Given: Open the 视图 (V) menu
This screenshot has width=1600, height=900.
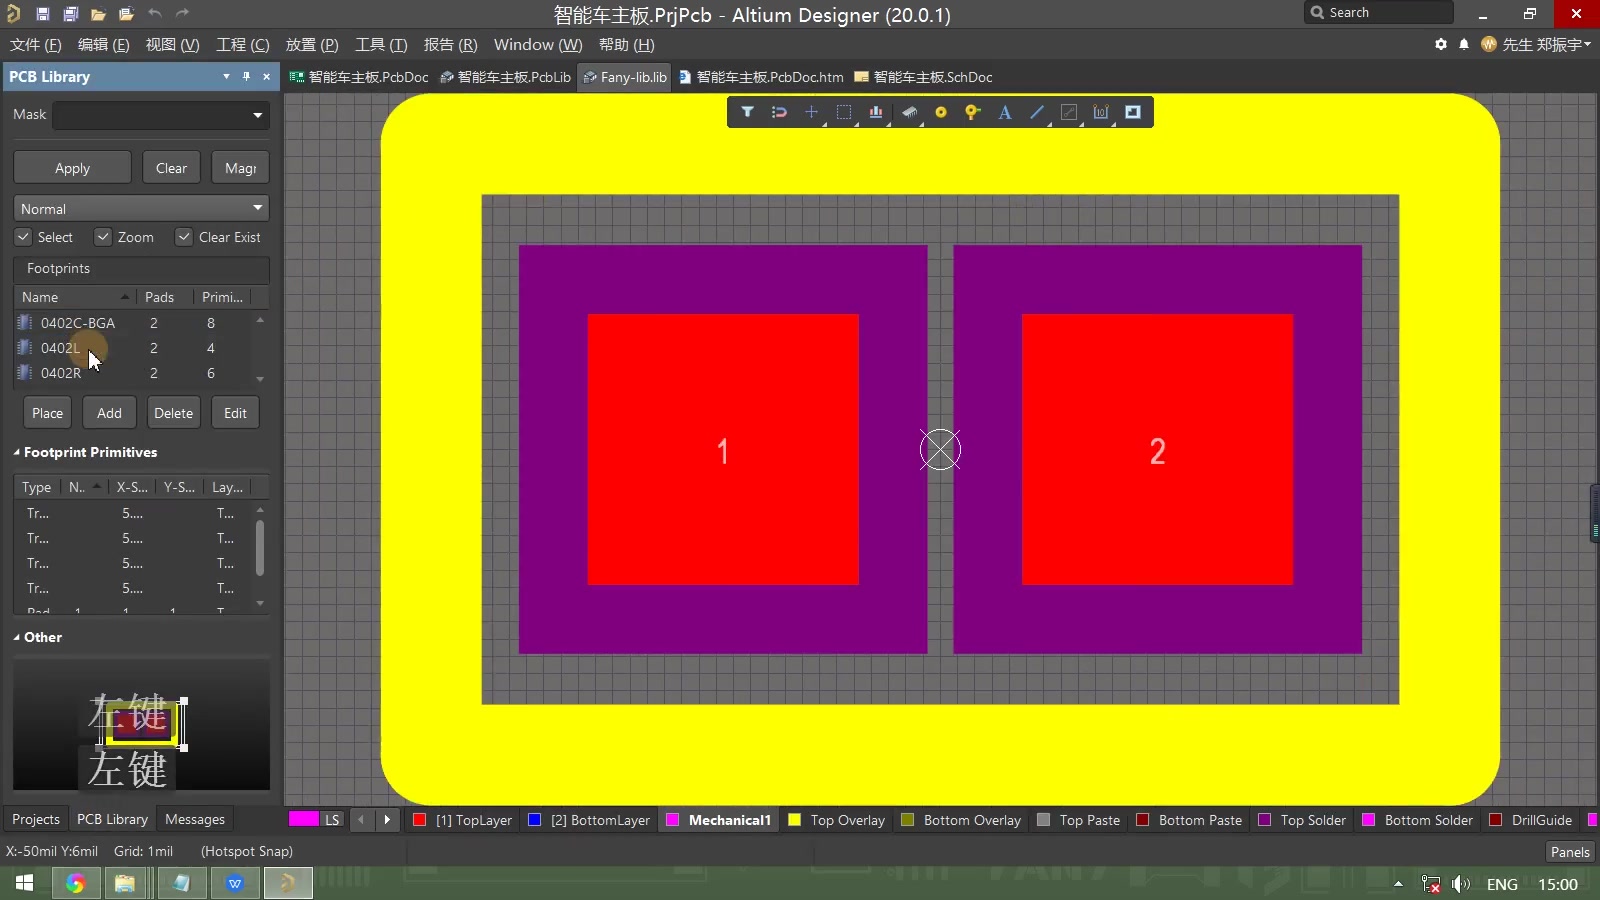Looking at the screenshot, I should 172,44.
